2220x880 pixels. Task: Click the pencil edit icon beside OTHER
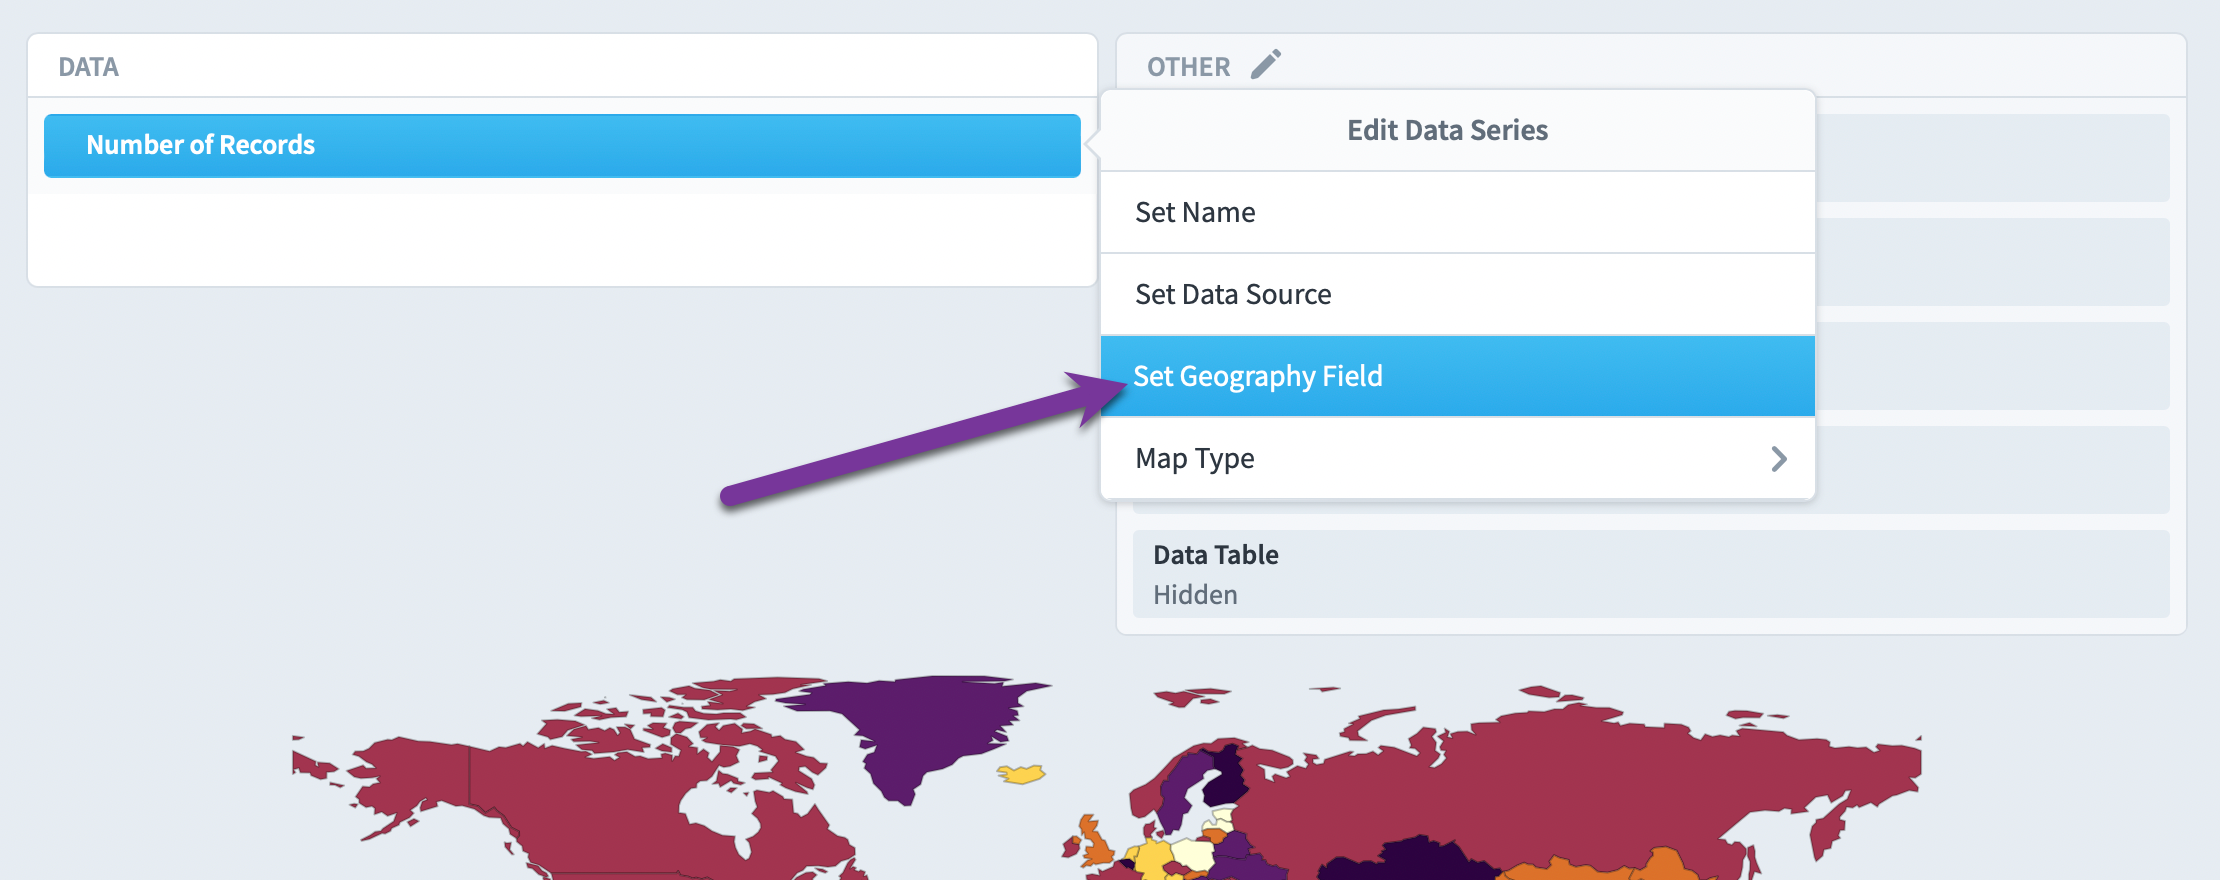click(1265, 65)
